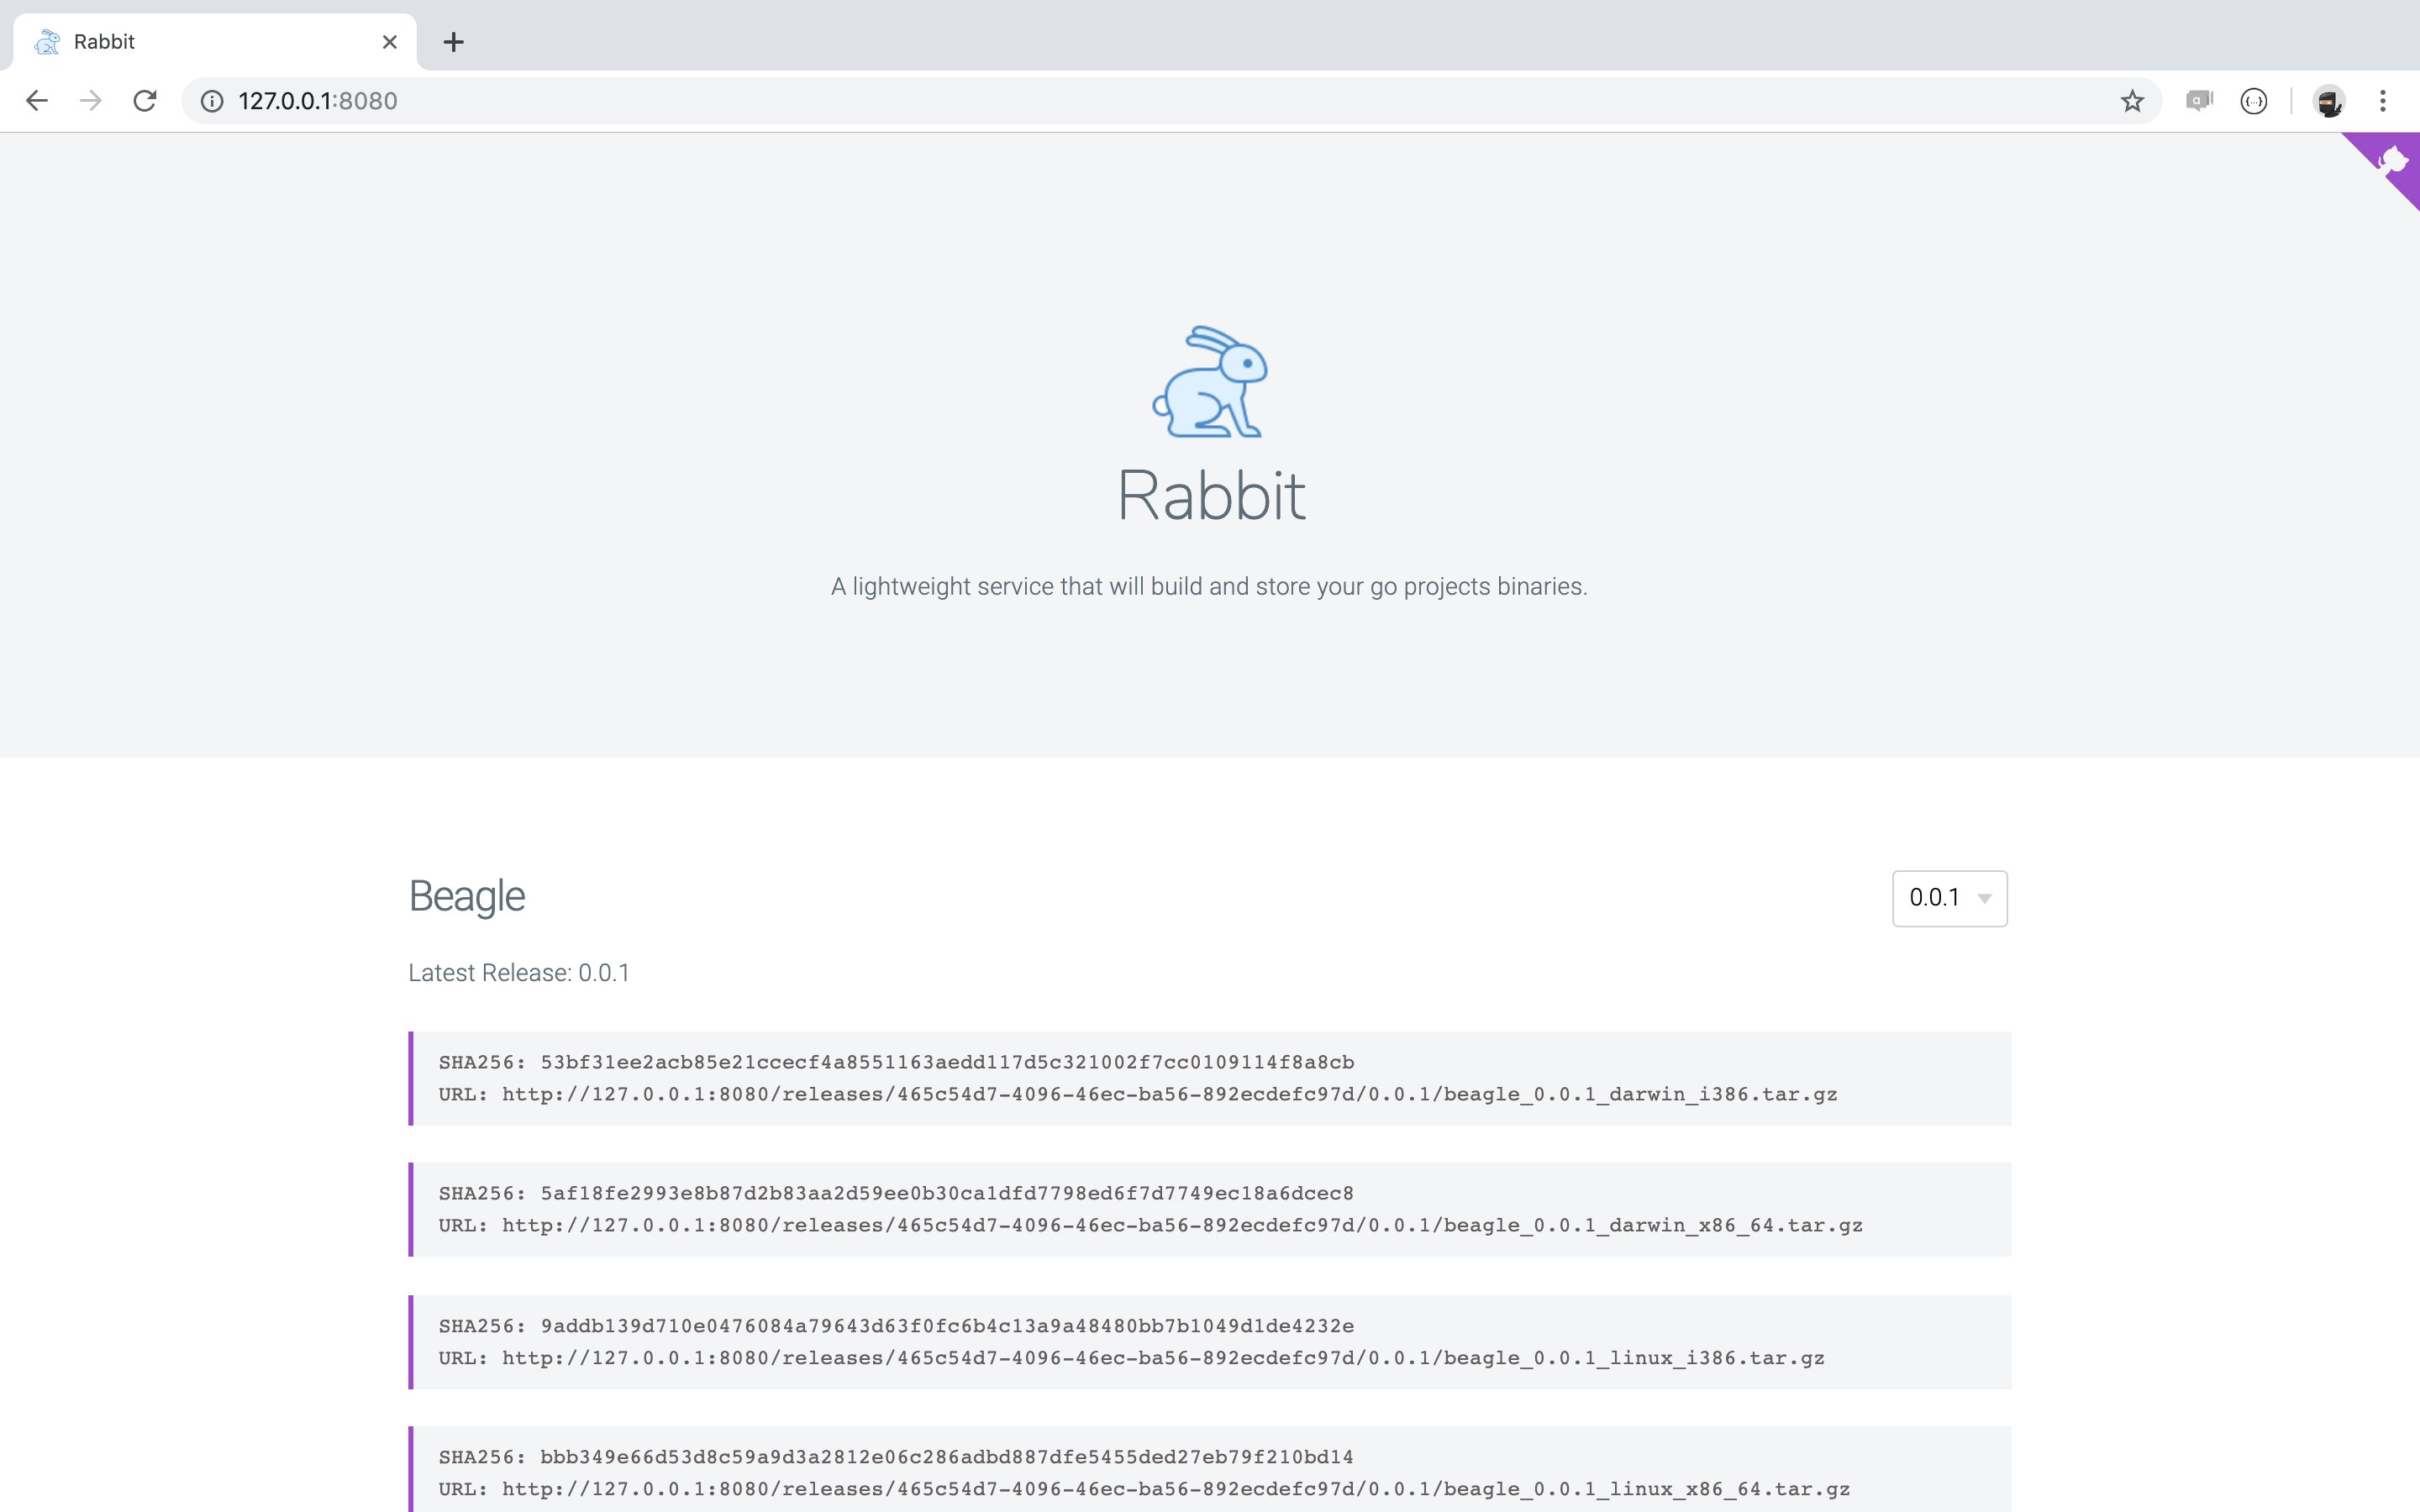This screenshot has height=1512, width=2420.
Task: Click the grey extension icon beside the star
Action: tap(2198, 101)
